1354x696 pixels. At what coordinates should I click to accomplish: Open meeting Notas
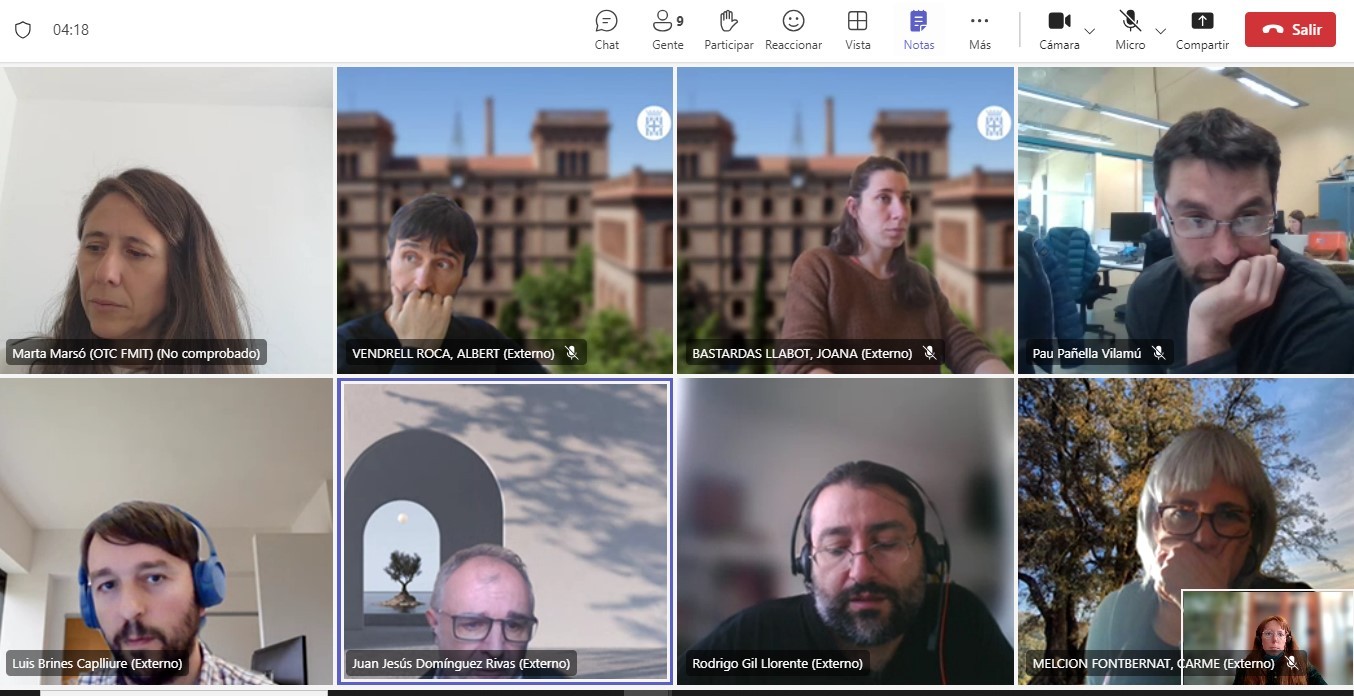(x=918, y=30)
